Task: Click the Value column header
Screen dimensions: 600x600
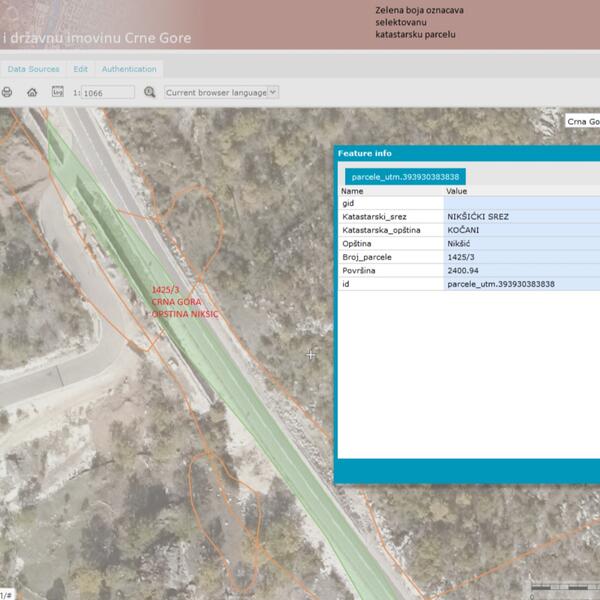Action: point(456,190)
